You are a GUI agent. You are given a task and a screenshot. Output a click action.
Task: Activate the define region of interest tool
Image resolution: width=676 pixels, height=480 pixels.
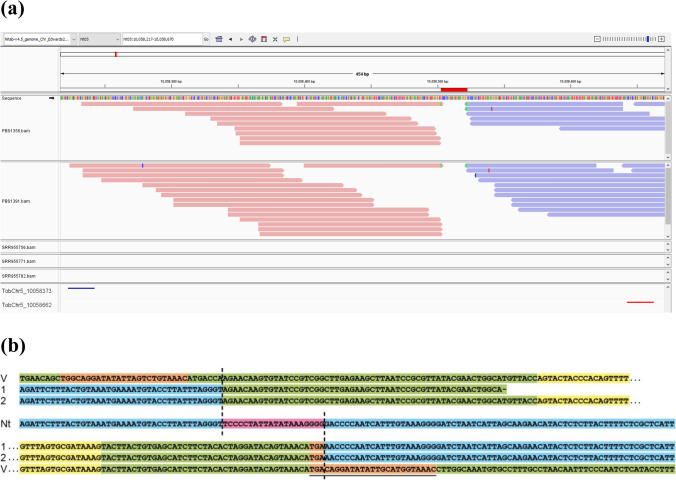pyautogui.click(x=264, y=39)
